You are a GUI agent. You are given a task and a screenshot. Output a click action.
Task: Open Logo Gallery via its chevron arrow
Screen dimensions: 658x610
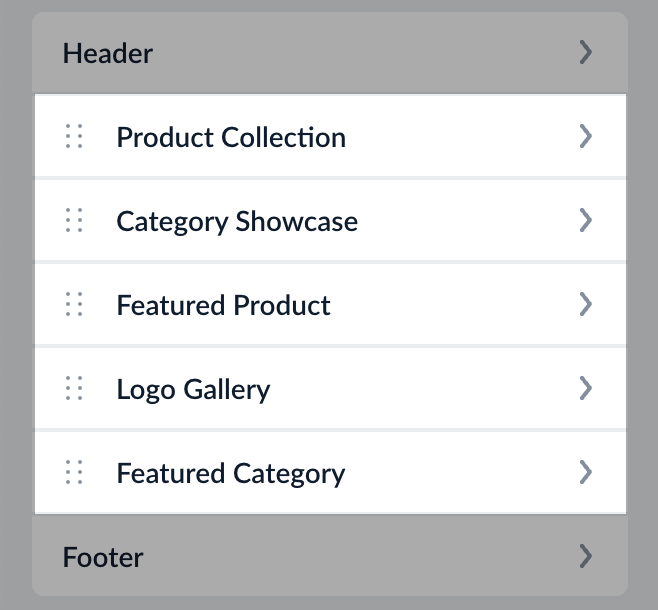click(586, 388)
